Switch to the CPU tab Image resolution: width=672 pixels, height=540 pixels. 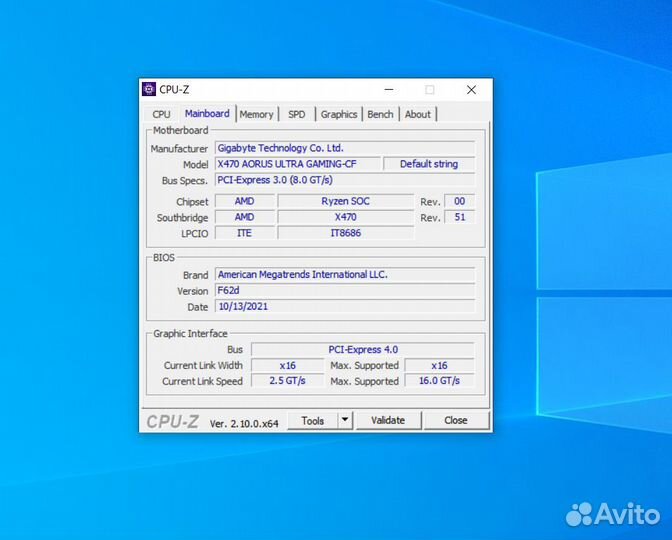pos(161,114)
